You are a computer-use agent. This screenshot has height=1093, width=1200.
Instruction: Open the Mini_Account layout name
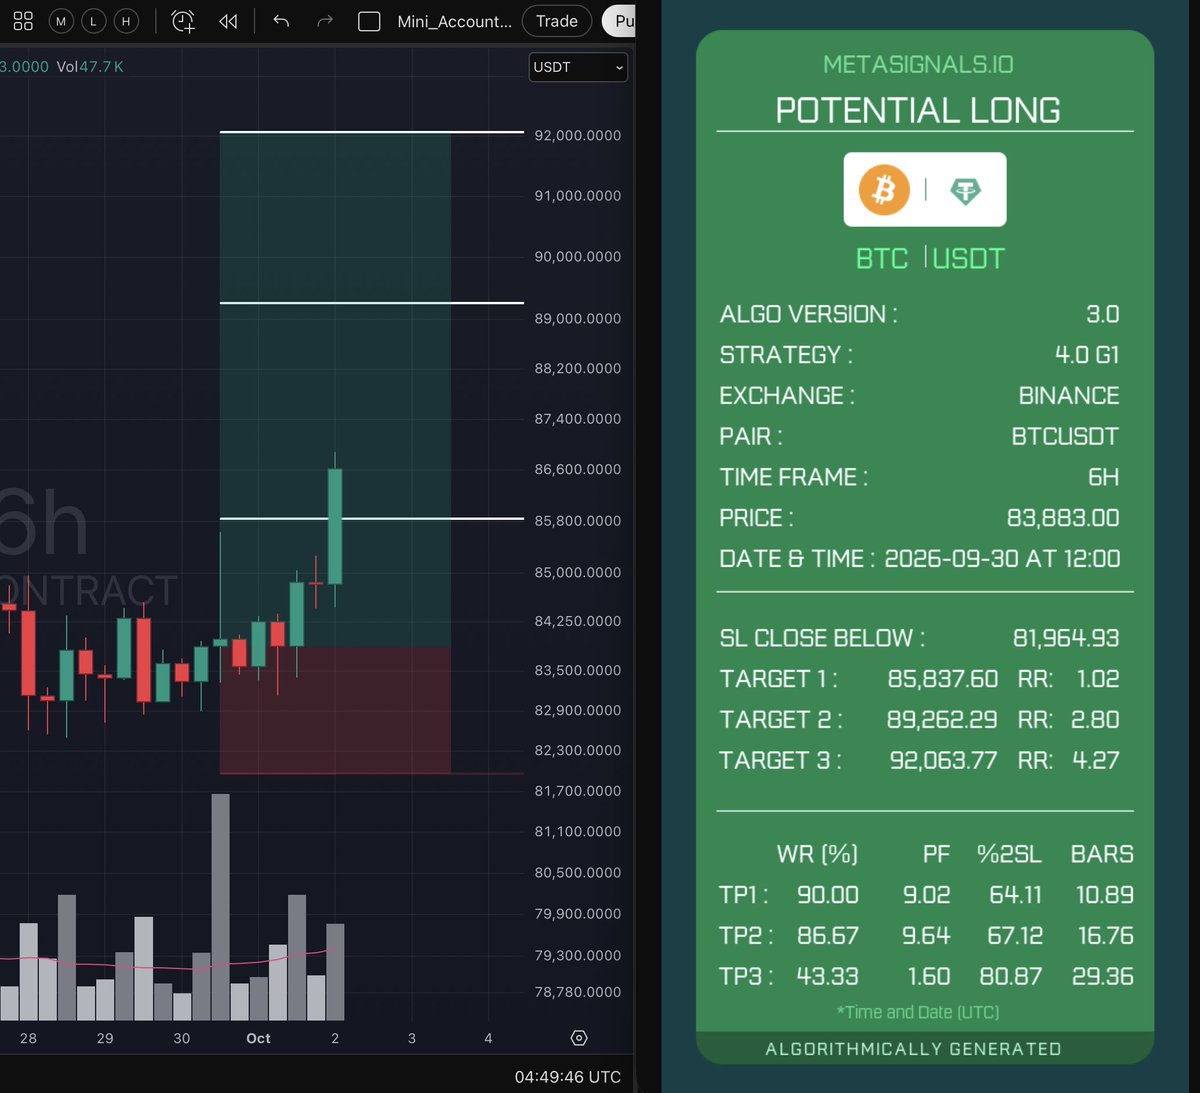click(454, 21)
